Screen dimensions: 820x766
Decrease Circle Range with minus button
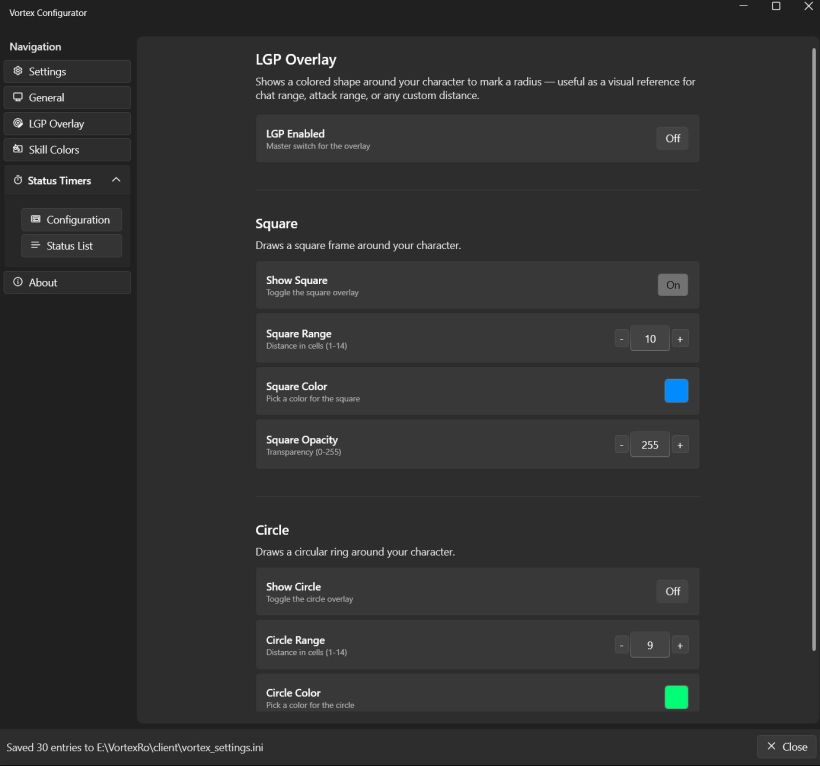click(x=621, y=645)
